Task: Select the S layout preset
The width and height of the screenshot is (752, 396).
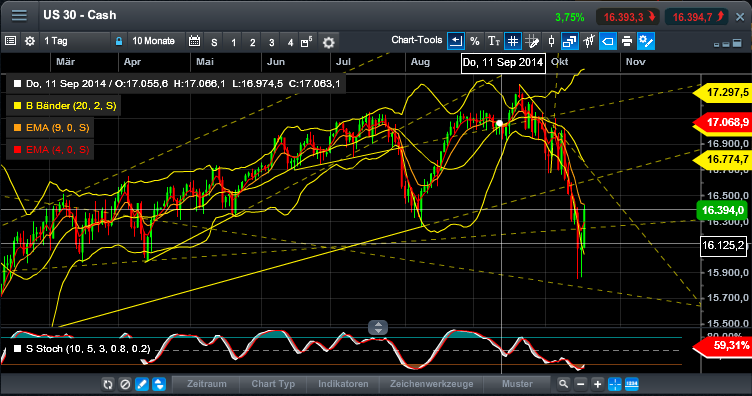Action: point(214,42)
